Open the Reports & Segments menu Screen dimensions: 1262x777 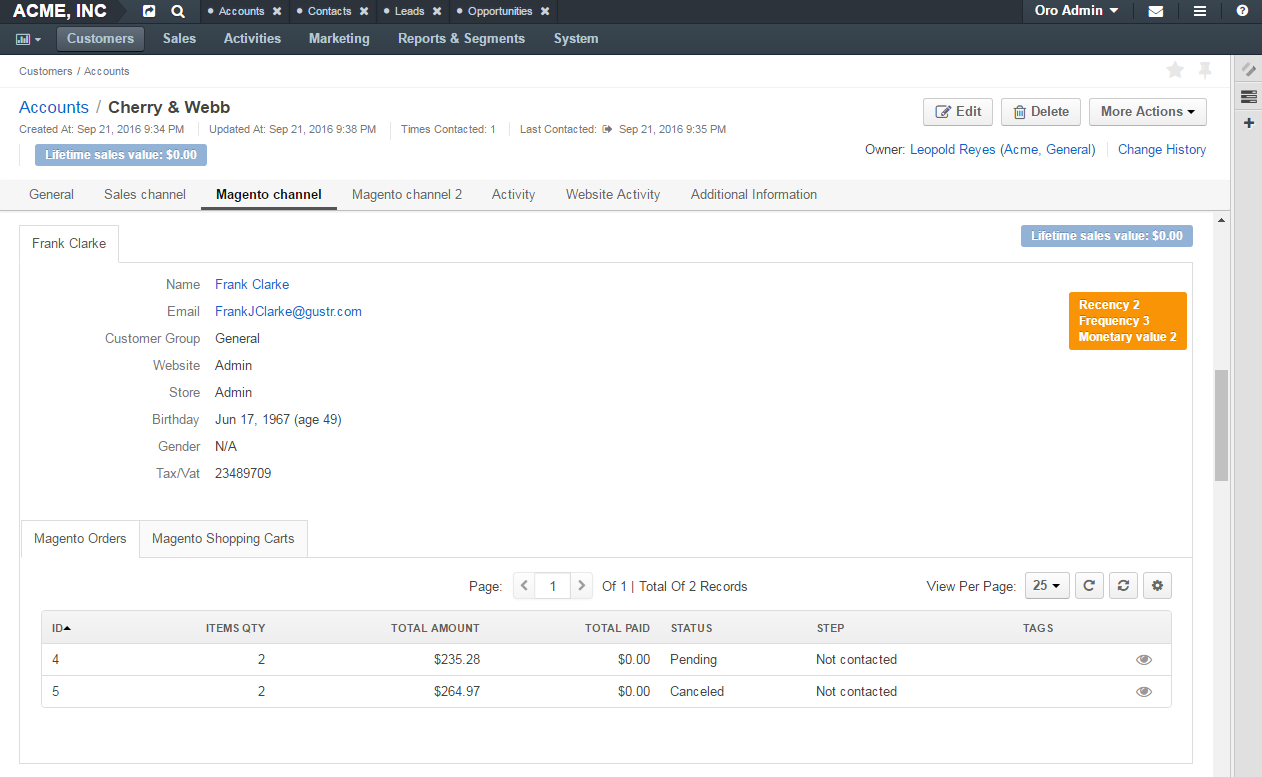point(461,39)
